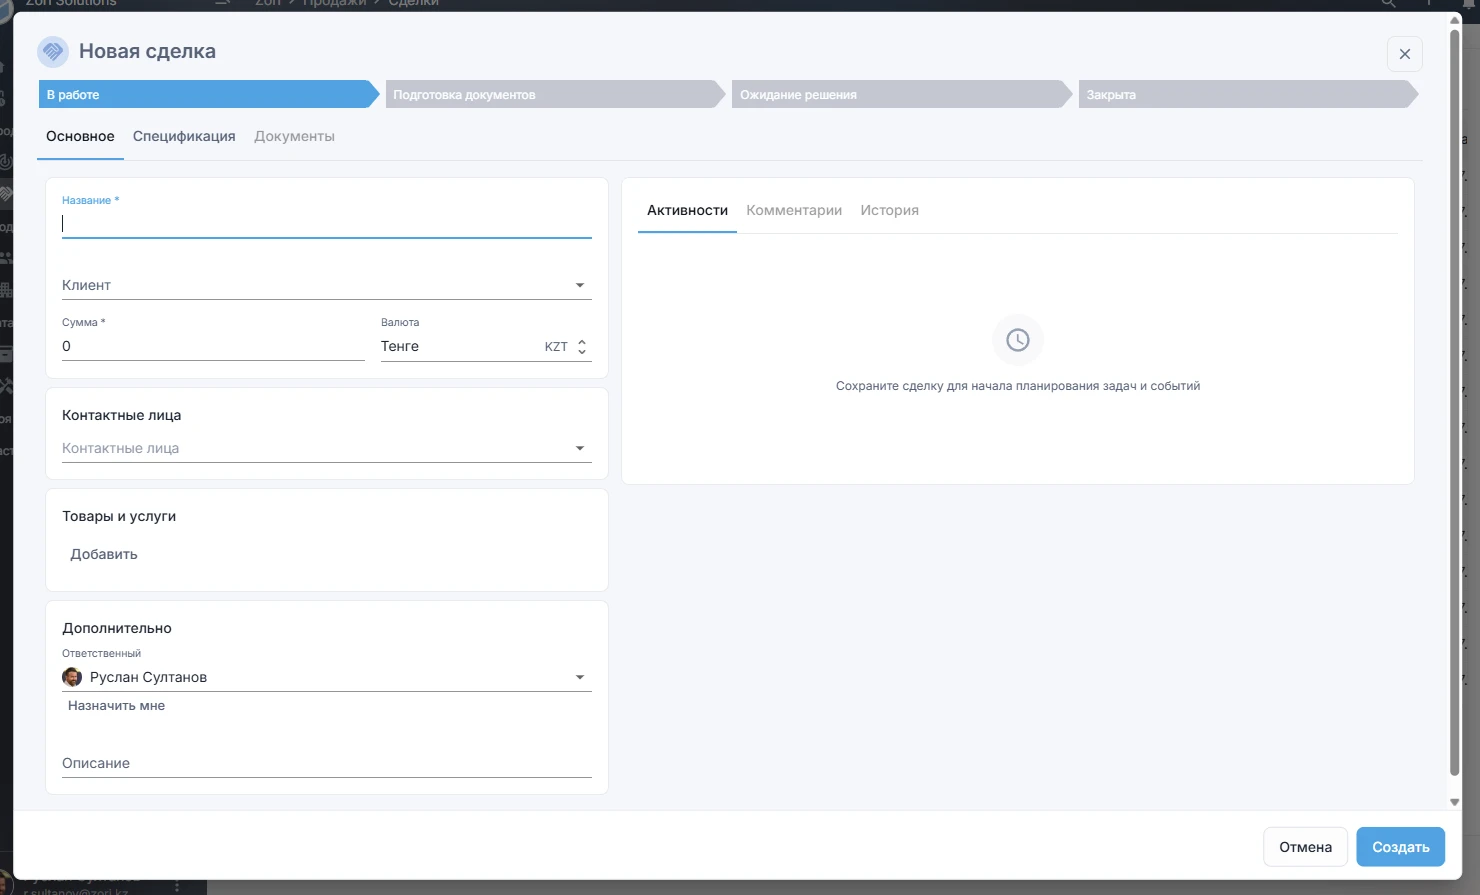The image size is (1480, 895).
Task: Click Руслан Султанов's avatar picture
Action: click(x=72, y=677)
